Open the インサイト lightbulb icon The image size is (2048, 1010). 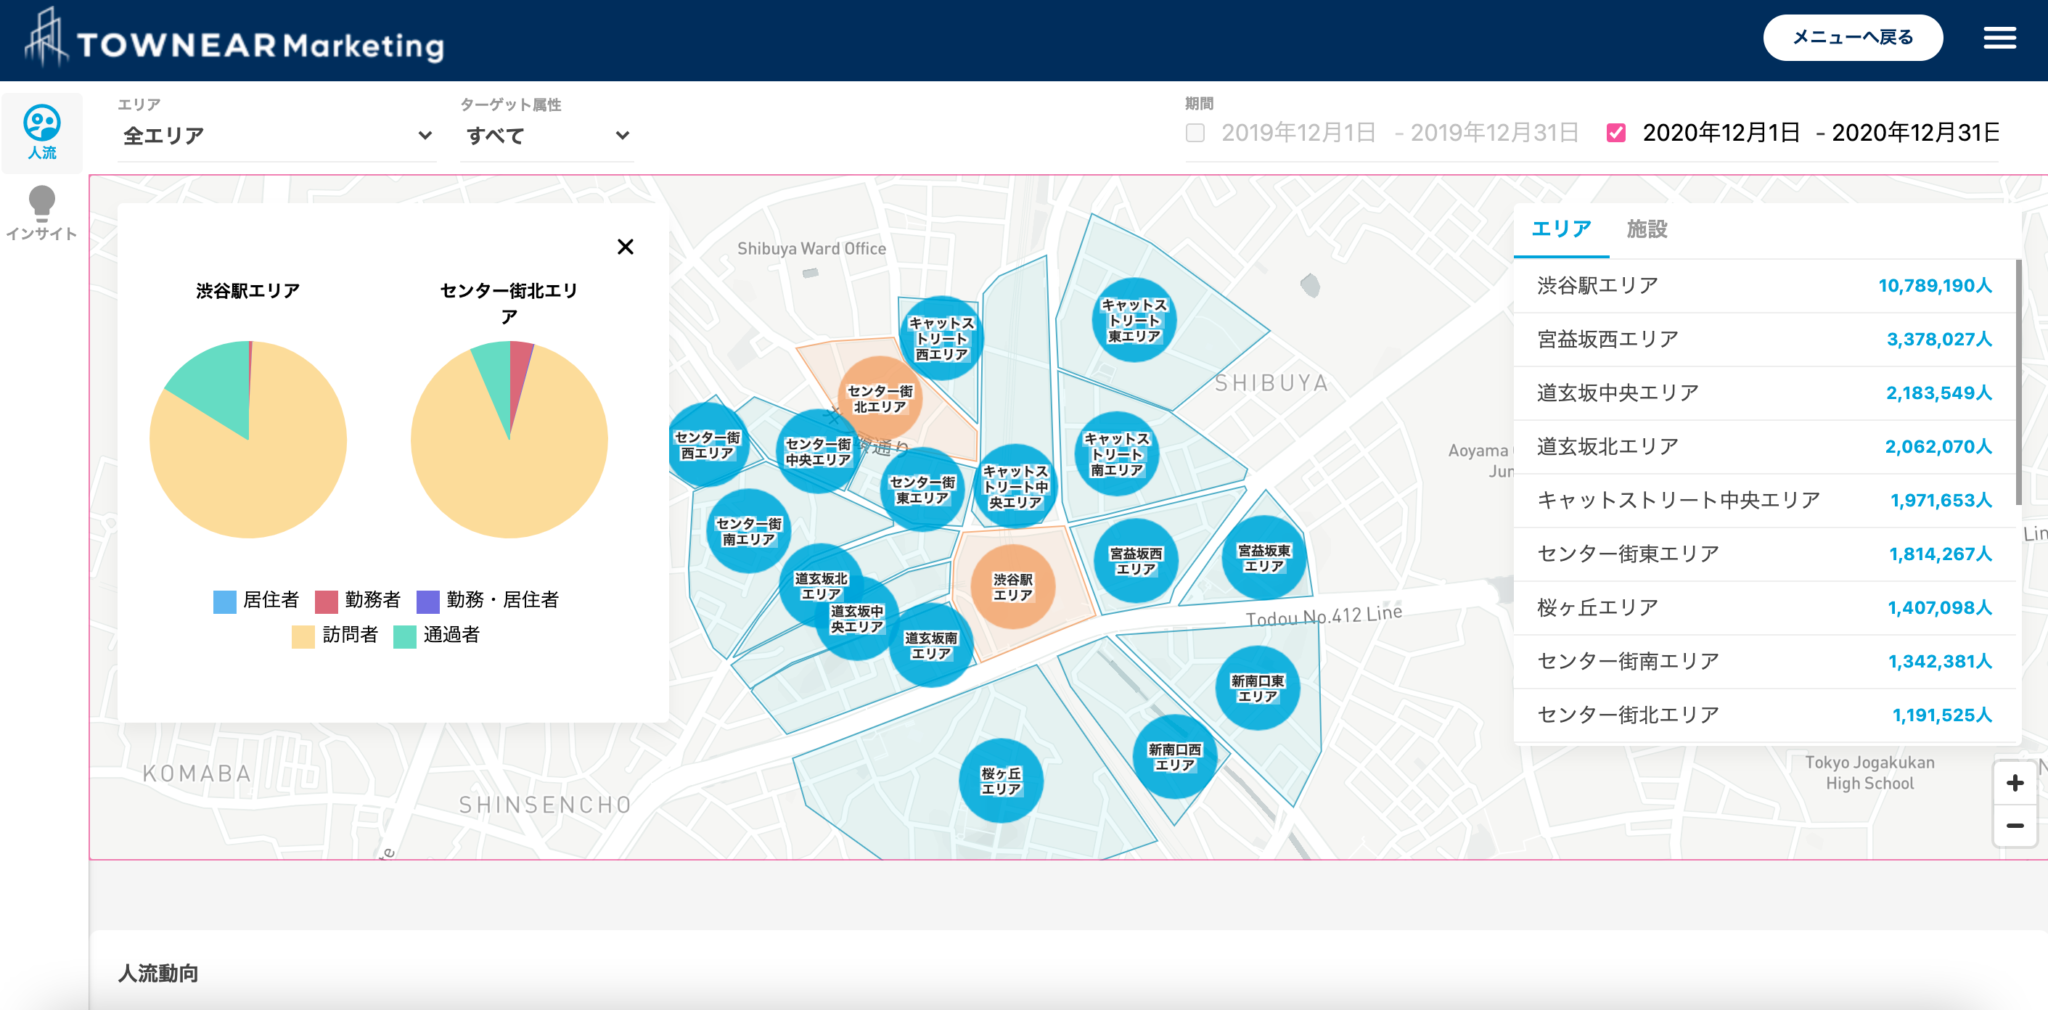click(x=42, y=214)
